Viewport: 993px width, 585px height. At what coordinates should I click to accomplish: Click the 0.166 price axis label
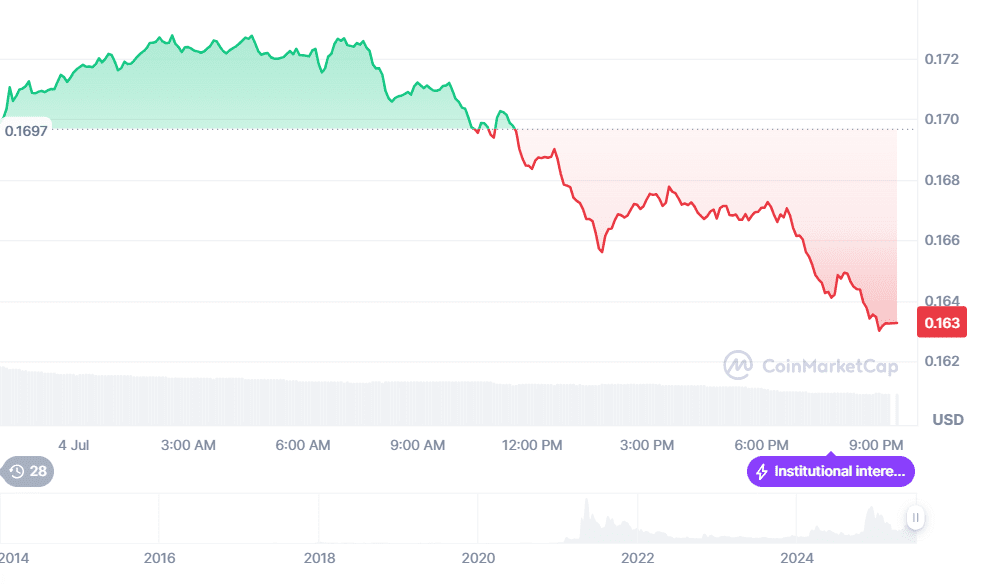click(941, 241)
